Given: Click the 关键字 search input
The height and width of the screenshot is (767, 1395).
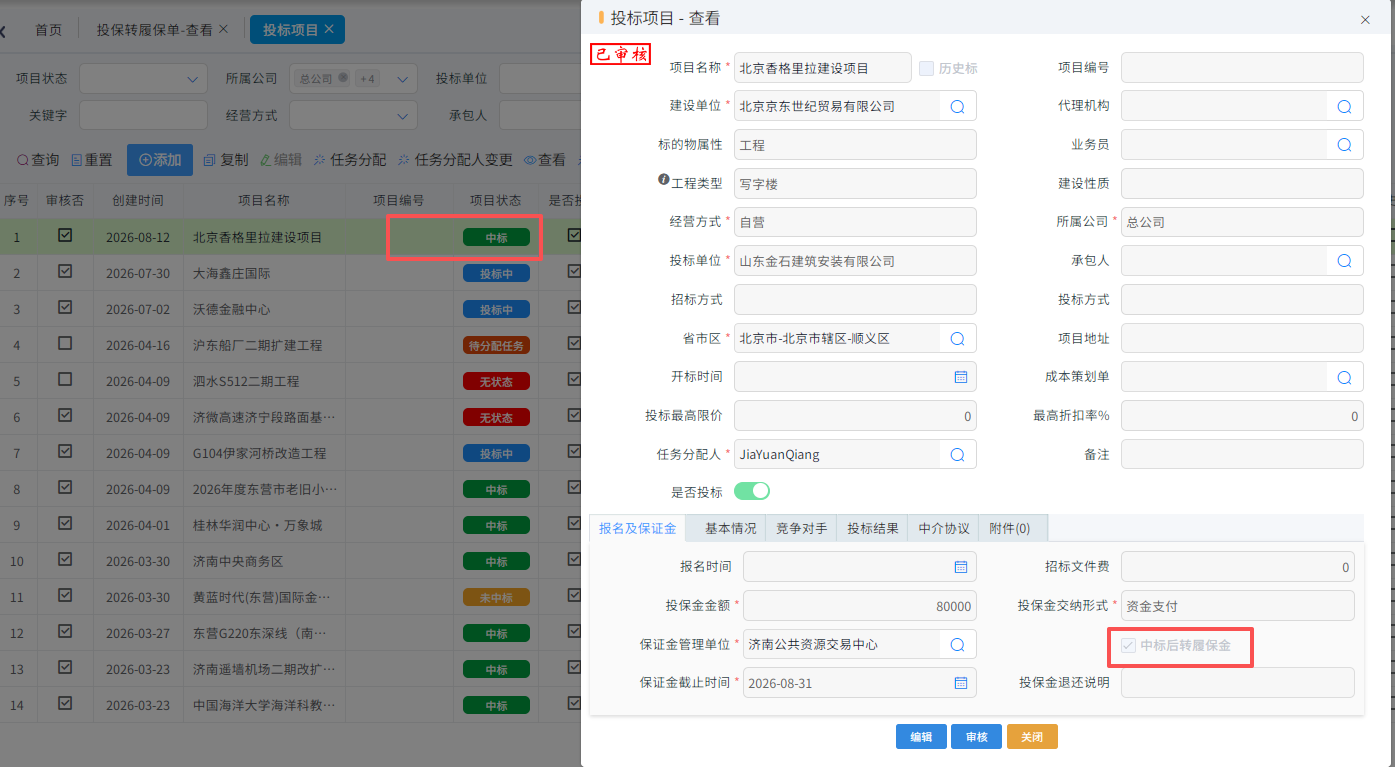Looking at the screenshot, I should 143,115.
